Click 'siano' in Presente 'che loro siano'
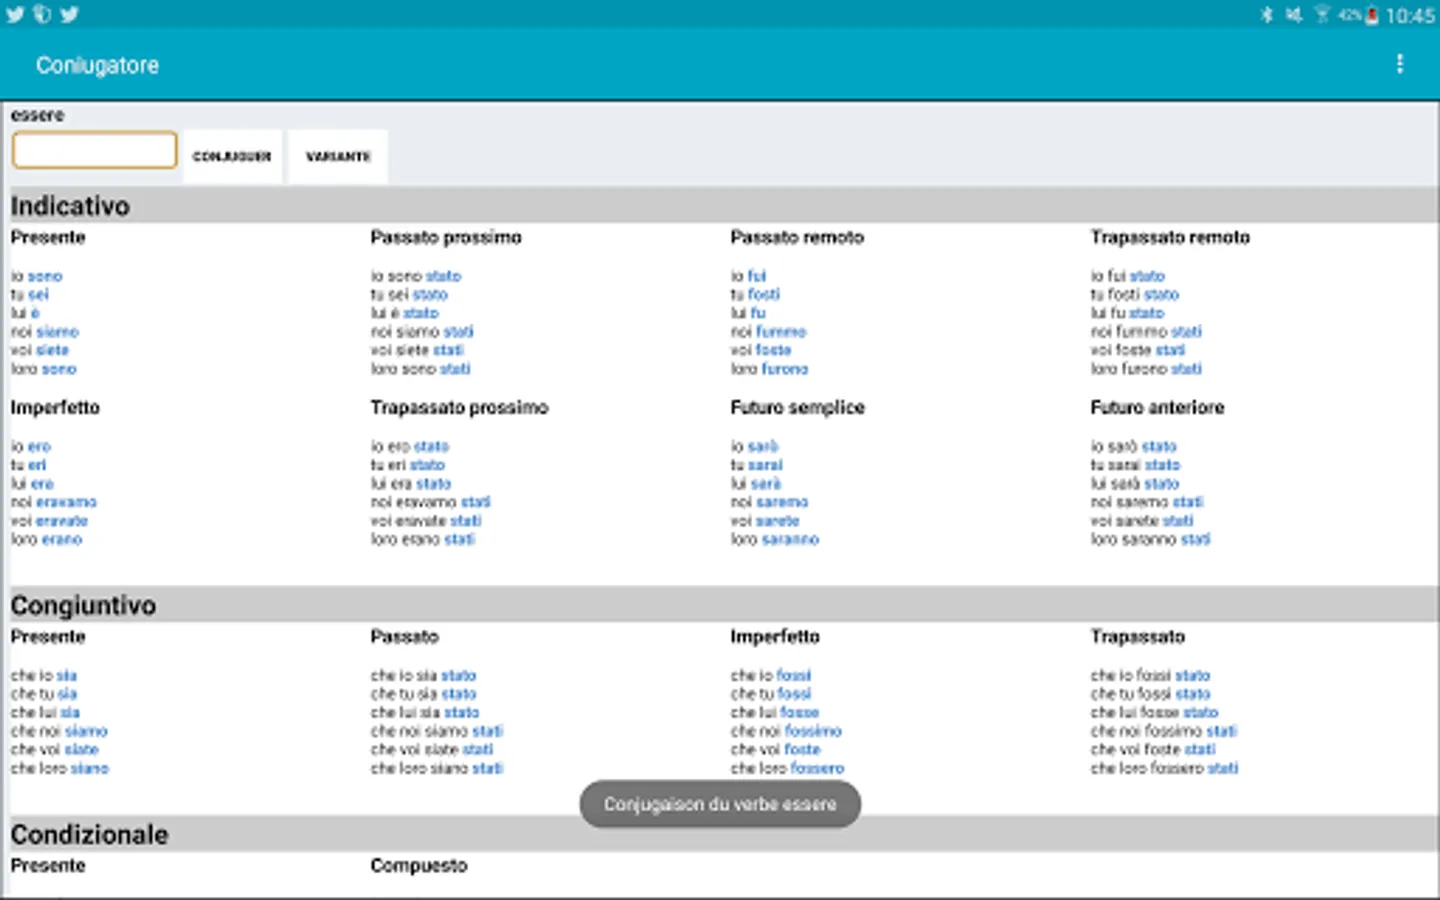 (89, 769)
